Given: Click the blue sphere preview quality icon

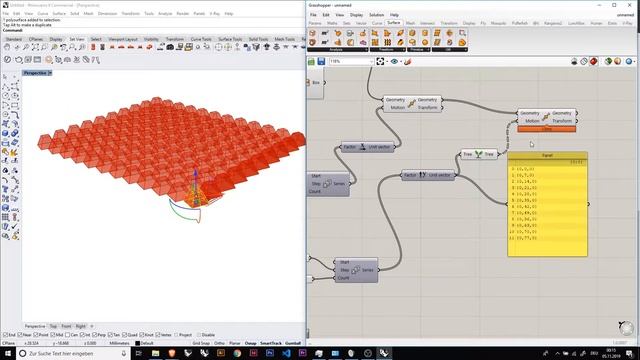Looking at the screenshot, I should pos(629,61).
